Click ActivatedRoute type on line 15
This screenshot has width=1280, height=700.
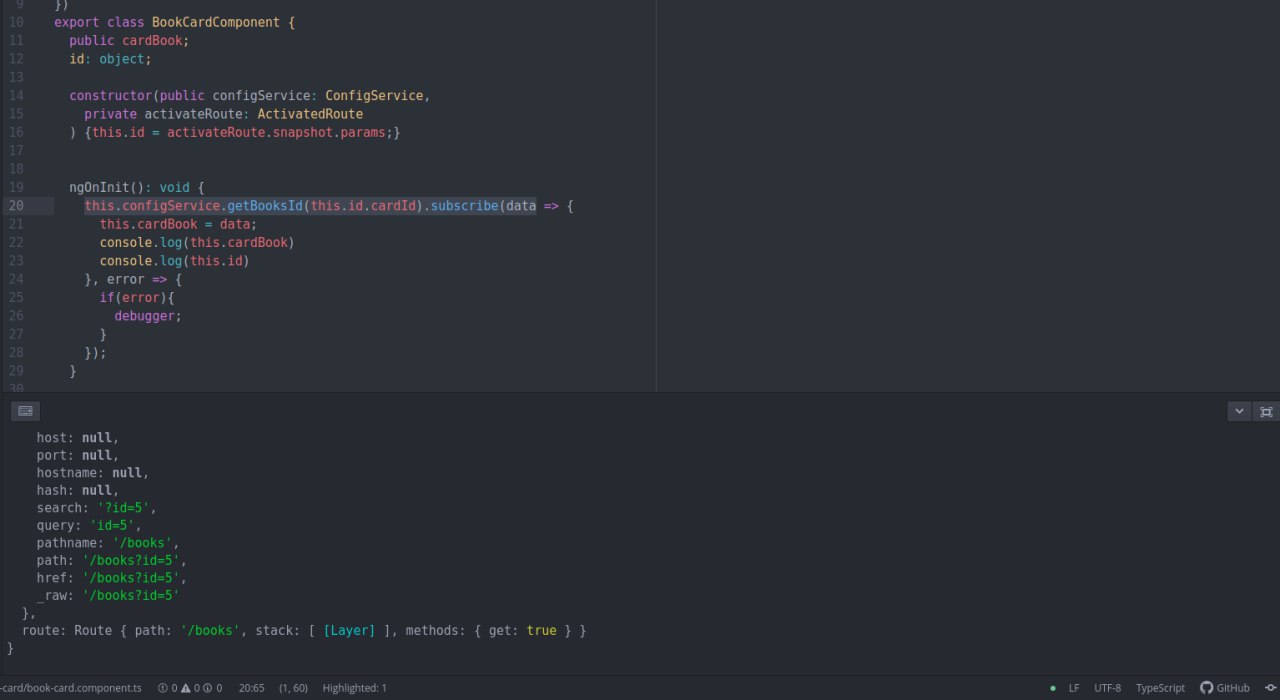[x=310, y=114]
